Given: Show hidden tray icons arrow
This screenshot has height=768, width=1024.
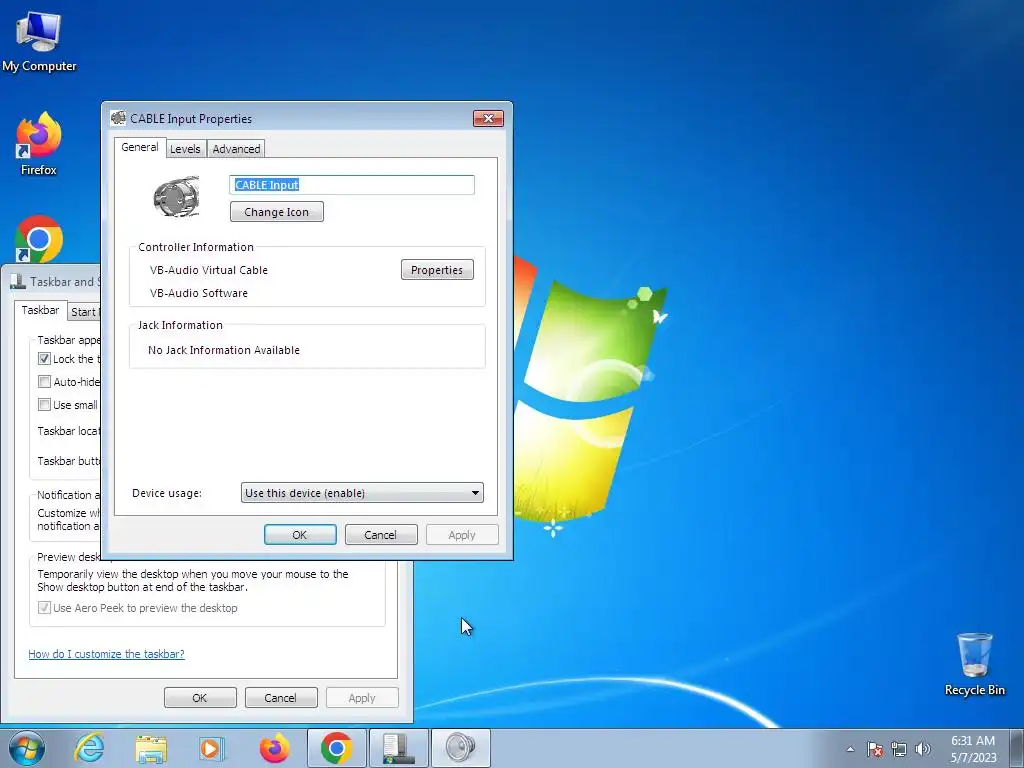Looking at the screenshot, I should coord(850,749).
